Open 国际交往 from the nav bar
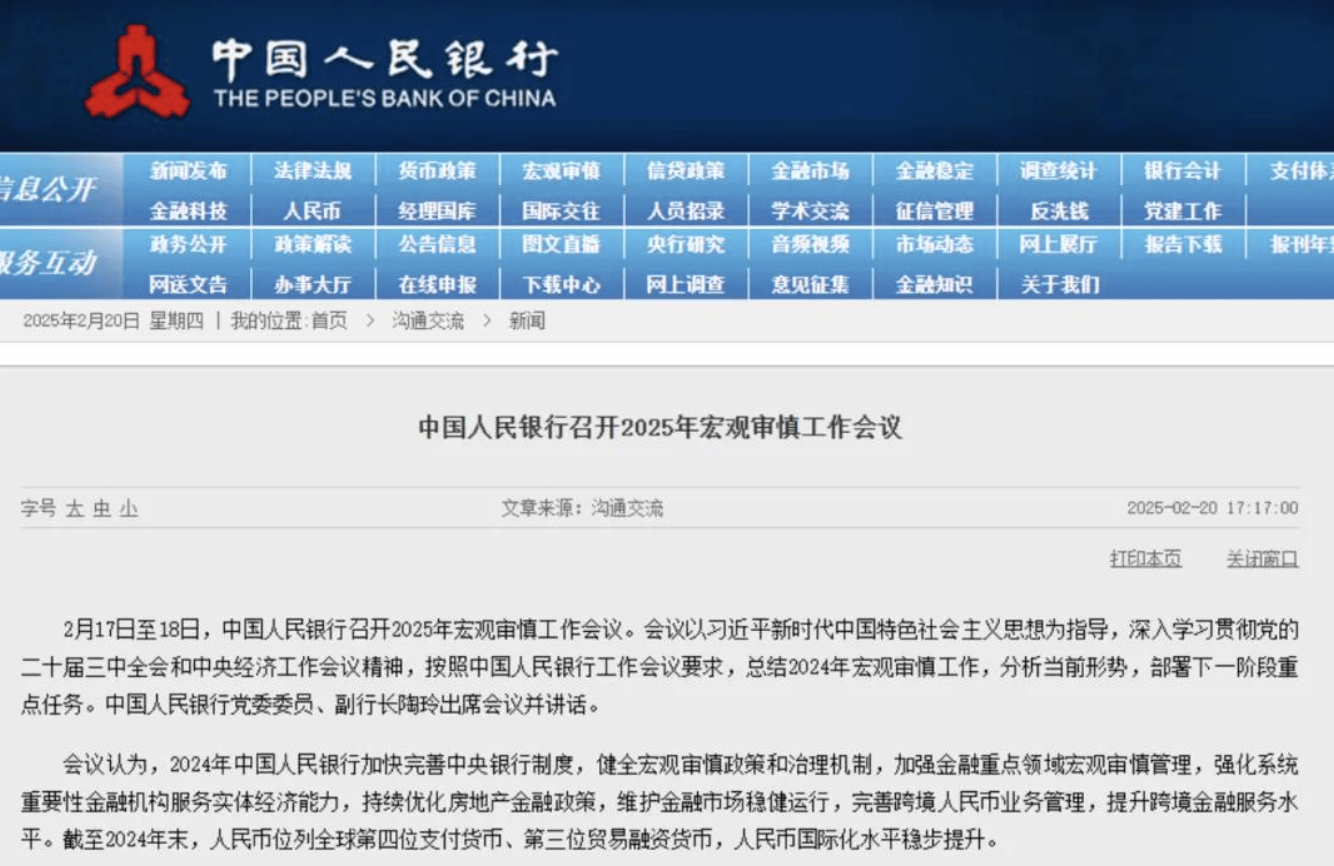1334x866 pixels. click(x=561, y=211)
